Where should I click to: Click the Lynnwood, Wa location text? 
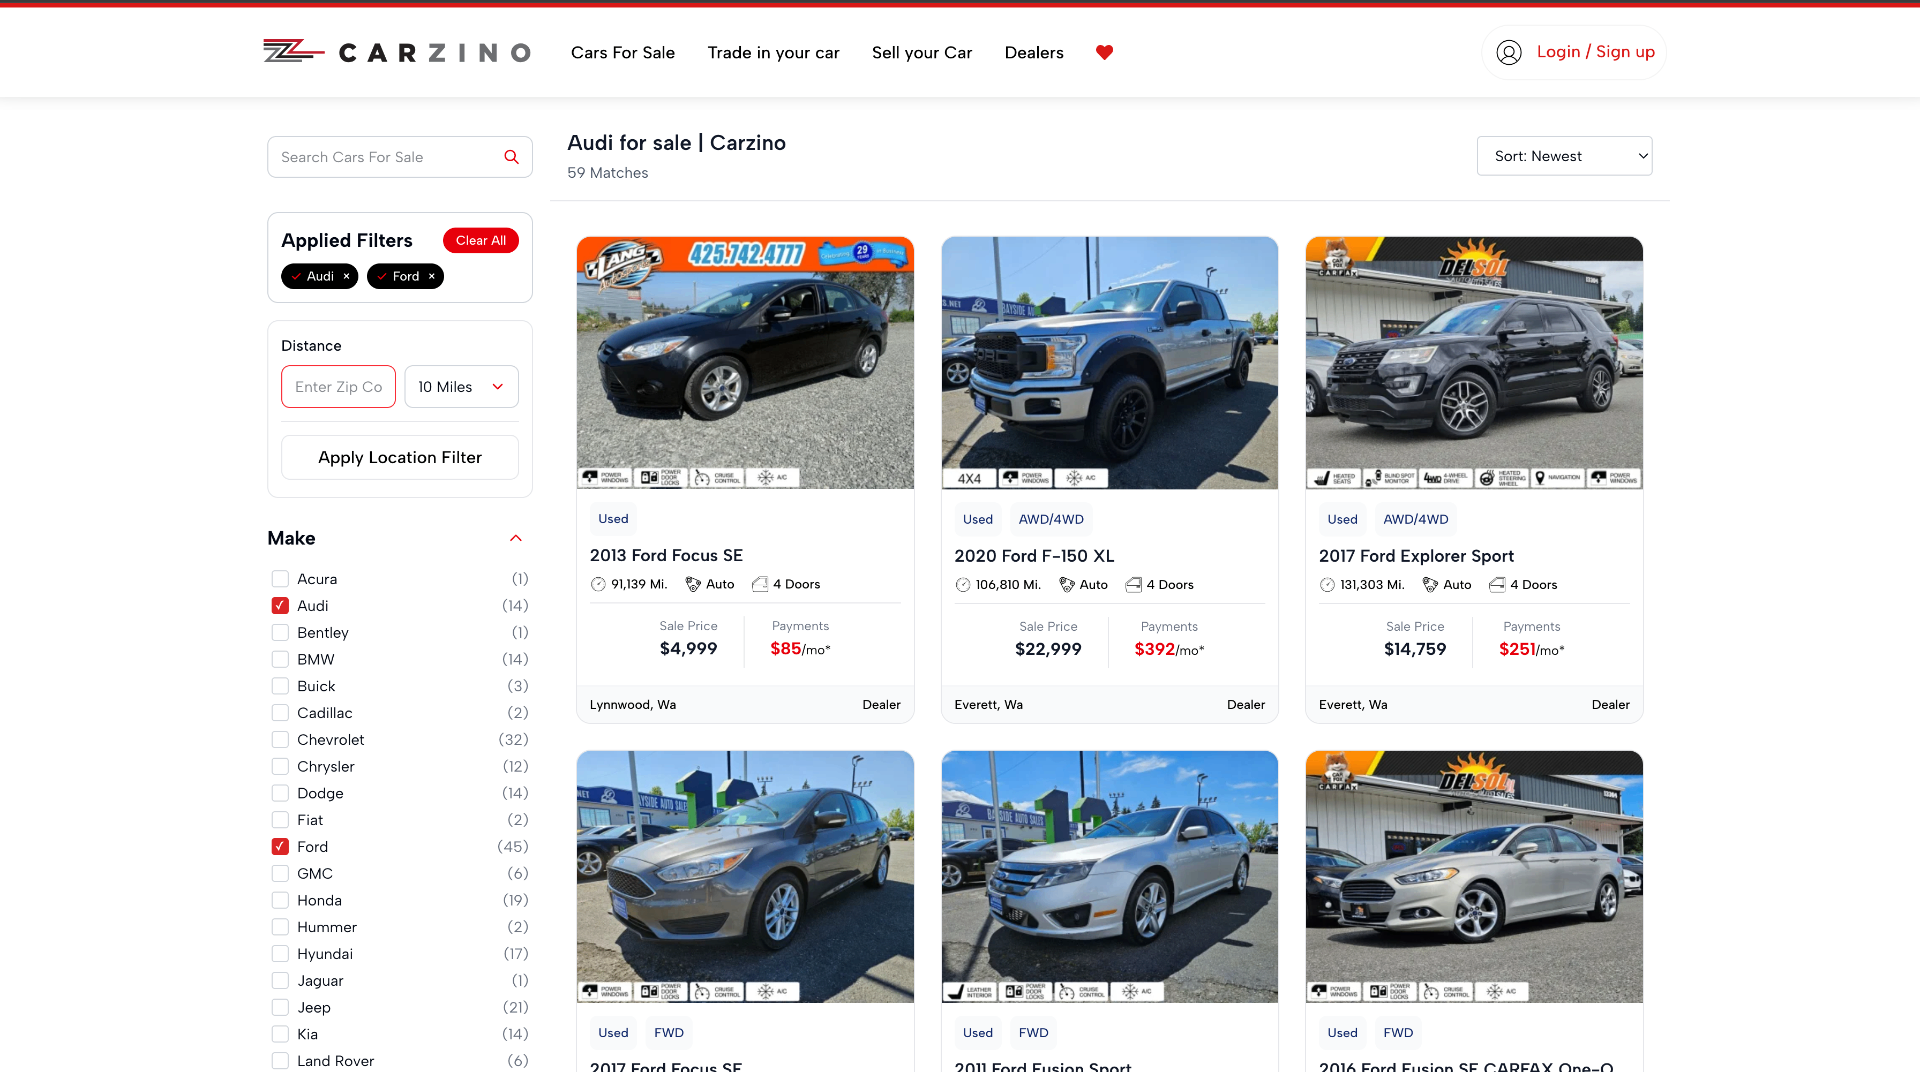633,705
